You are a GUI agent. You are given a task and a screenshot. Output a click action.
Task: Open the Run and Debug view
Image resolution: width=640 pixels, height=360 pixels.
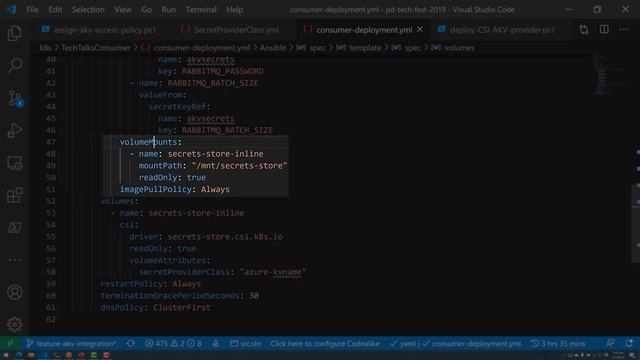pos(15,130)
